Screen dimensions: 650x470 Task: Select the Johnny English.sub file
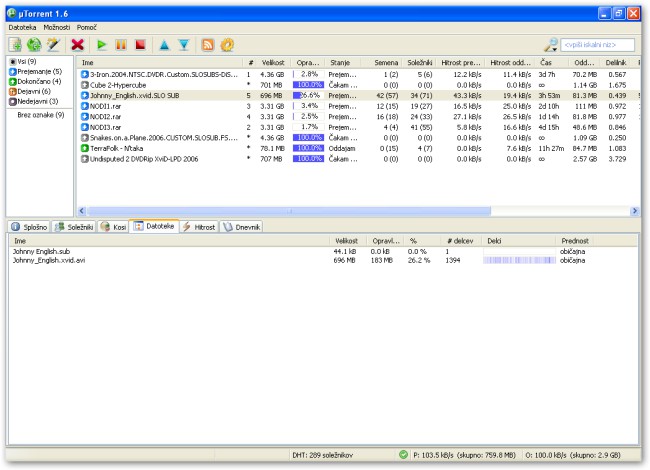323,252
